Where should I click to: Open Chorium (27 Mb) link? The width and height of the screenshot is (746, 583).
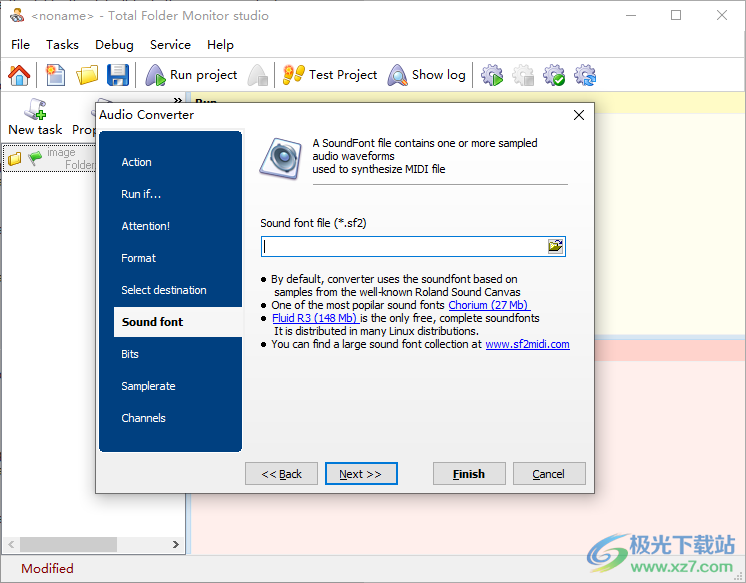coord(489,305)
